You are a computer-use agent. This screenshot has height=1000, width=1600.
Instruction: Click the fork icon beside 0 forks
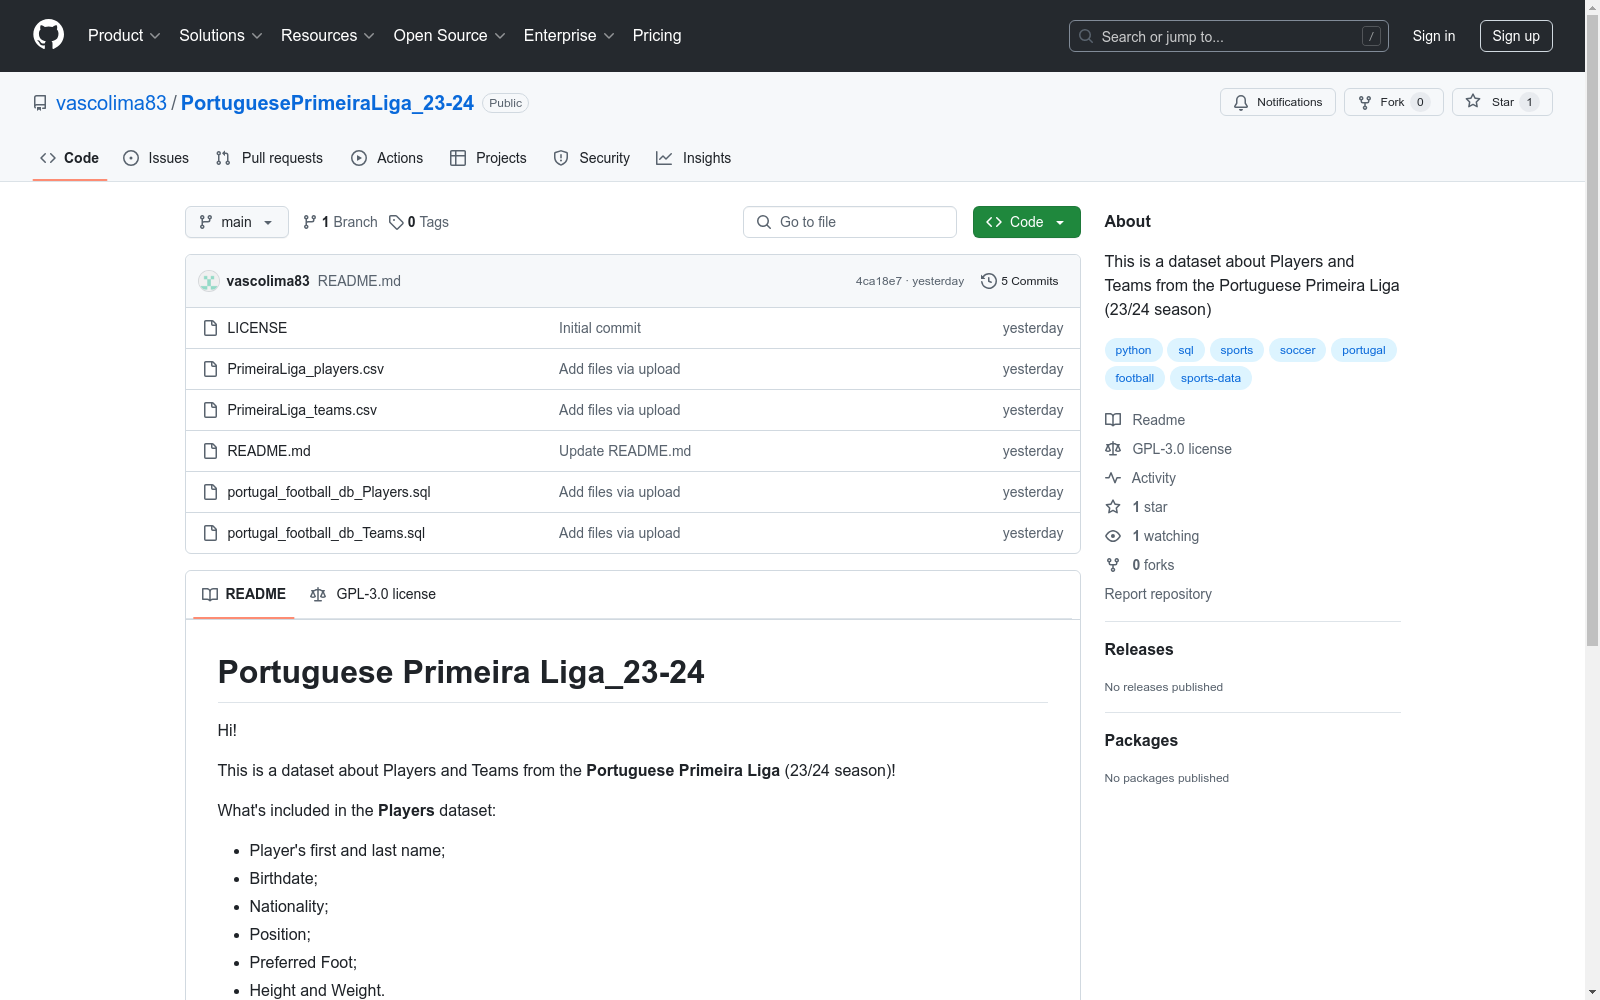(x=1113, y=565)
